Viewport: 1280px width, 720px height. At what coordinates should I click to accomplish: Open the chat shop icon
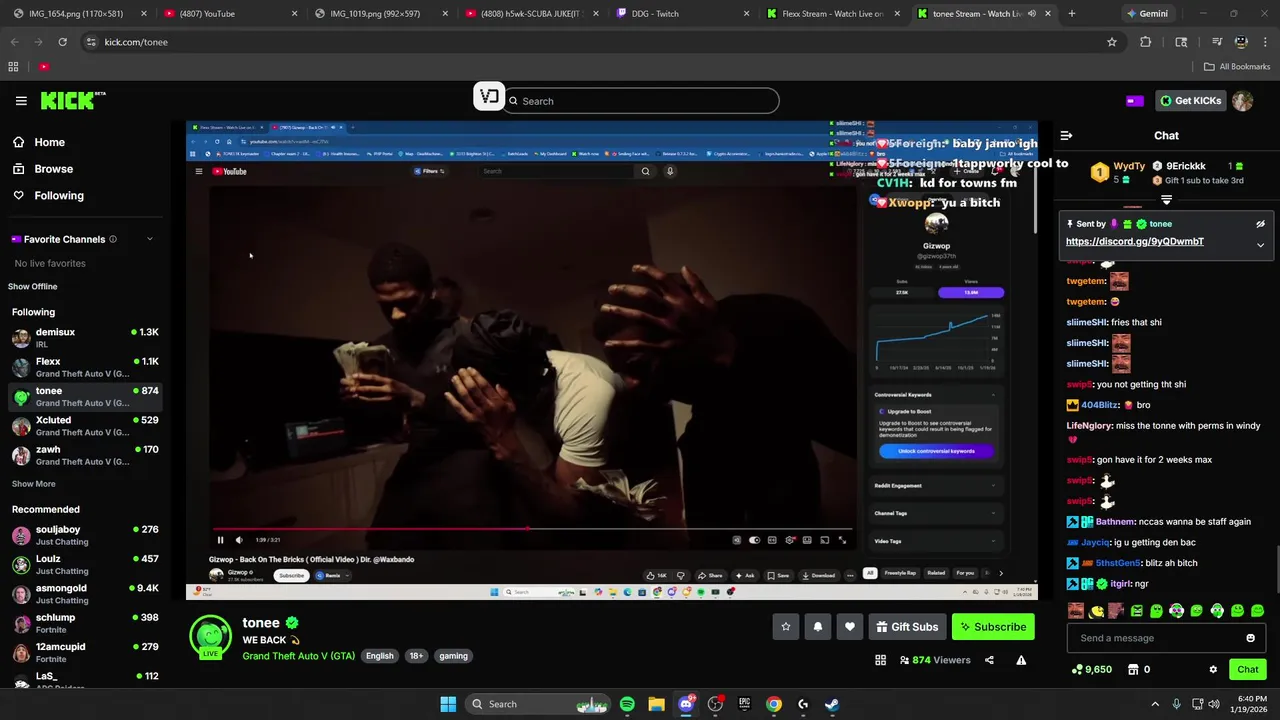pyautogui.click(x=1133, y=670)
